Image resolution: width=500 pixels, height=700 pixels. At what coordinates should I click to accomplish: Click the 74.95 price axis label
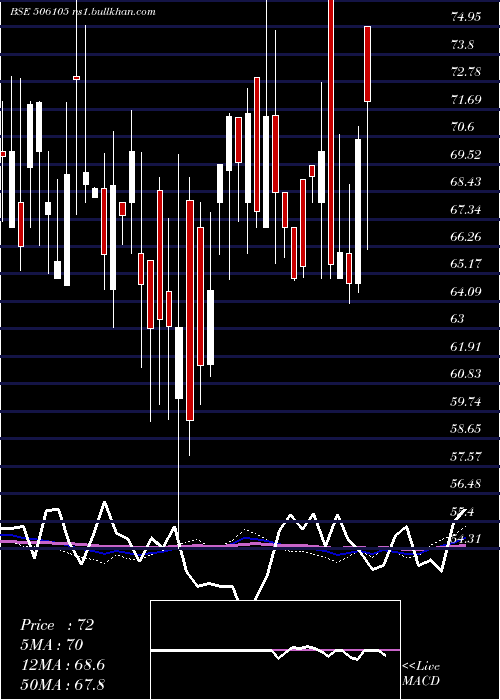[466, 17]
